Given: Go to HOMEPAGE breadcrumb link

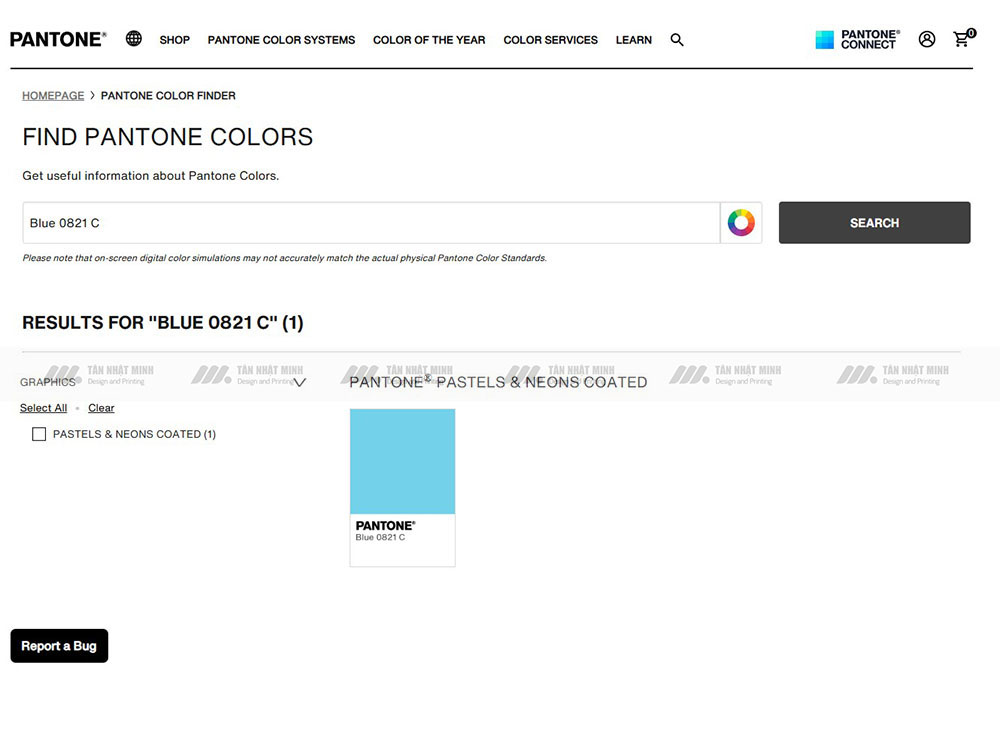Looking at the screenshot, I should click(53, 96).
